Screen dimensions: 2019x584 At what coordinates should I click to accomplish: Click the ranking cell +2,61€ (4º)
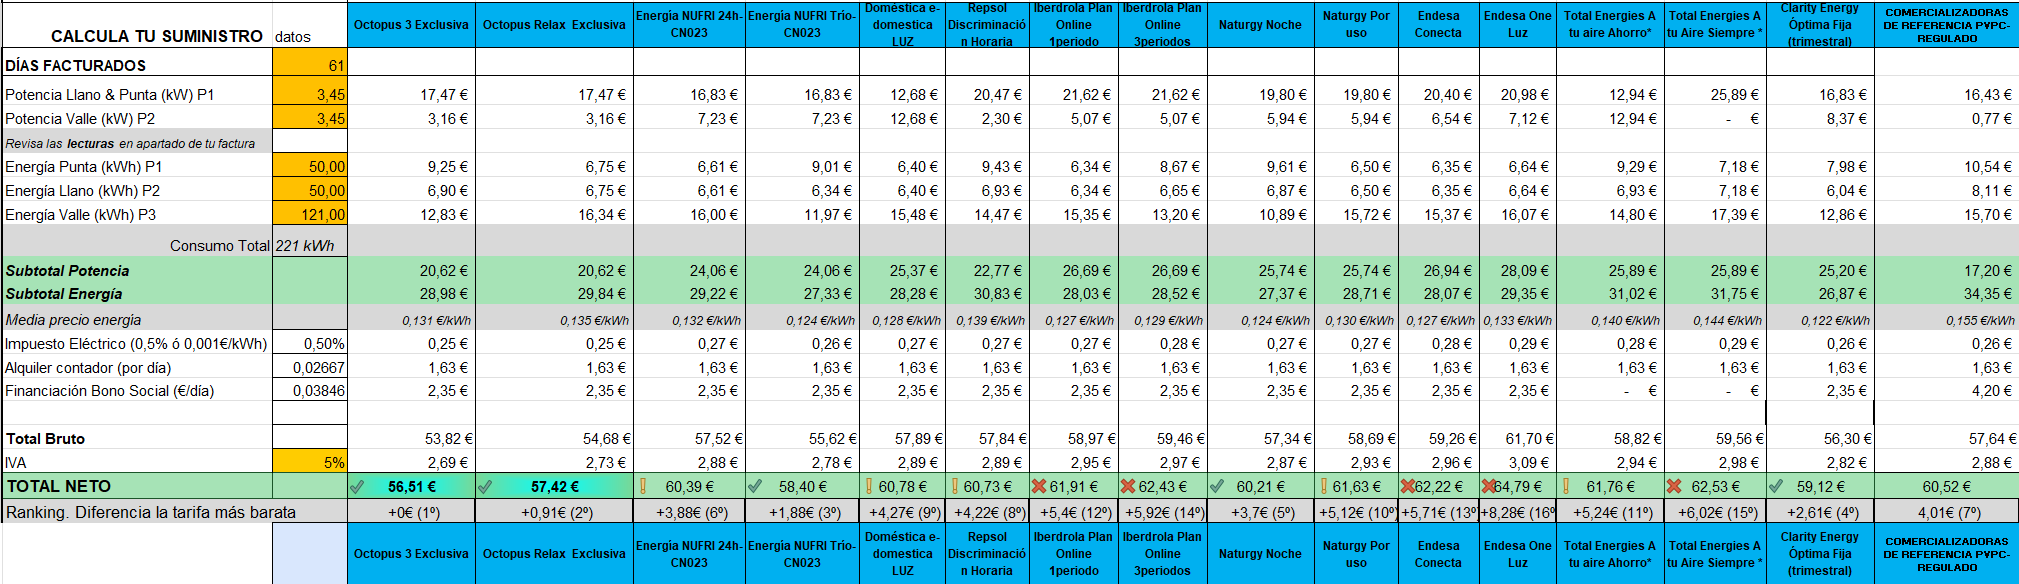1820,512
